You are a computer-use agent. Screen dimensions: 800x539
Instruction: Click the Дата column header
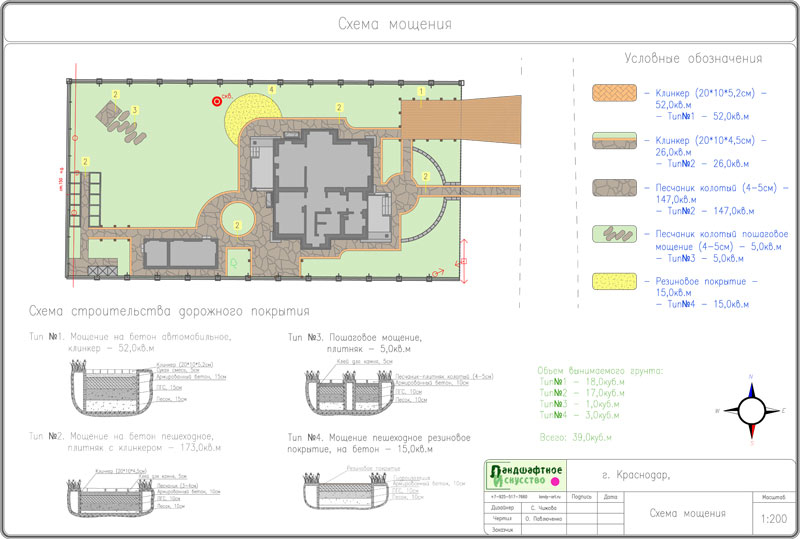click(610, 497)
